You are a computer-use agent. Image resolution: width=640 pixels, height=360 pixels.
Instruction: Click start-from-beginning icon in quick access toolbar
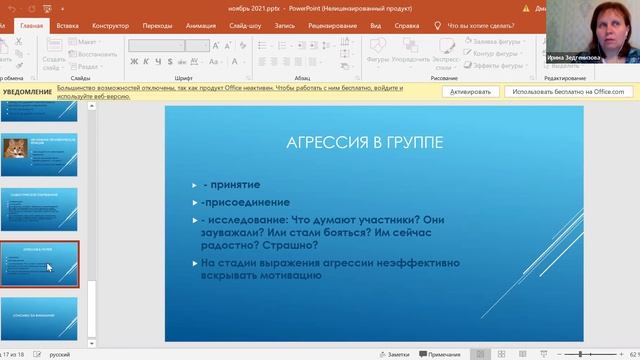pyautogui.click(x=47, y=9)
